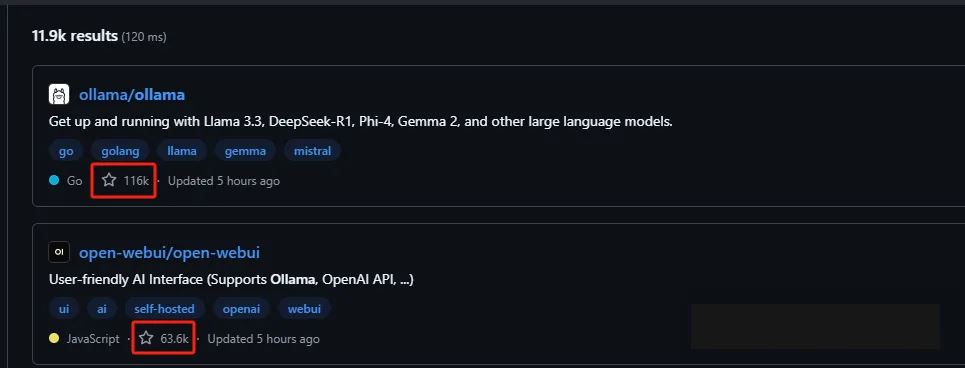This screenshot has width=965, height=368.
Task: Click the star icon showing 63.6k
Action: click(146, 338)
